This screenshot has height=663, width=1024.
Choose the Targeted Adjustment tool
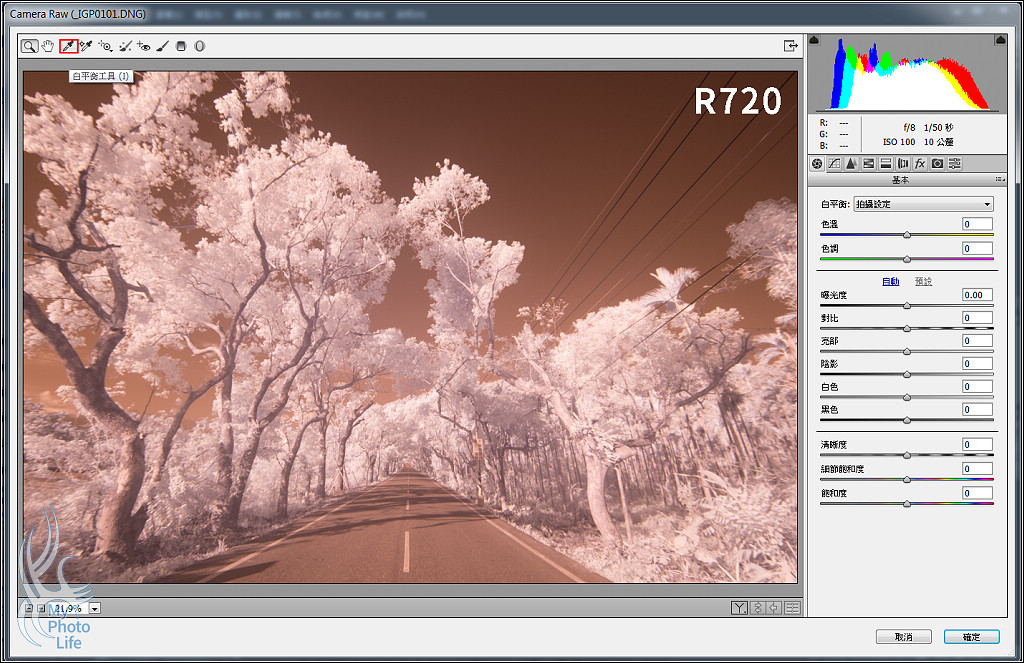105,46
